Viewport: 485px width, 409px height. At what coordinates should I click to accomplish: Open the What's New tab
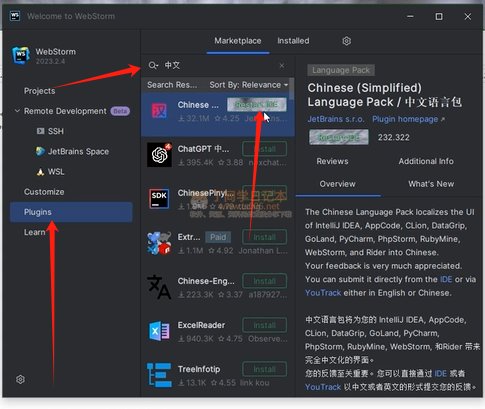pyautogui.click(x=431, y=184)
